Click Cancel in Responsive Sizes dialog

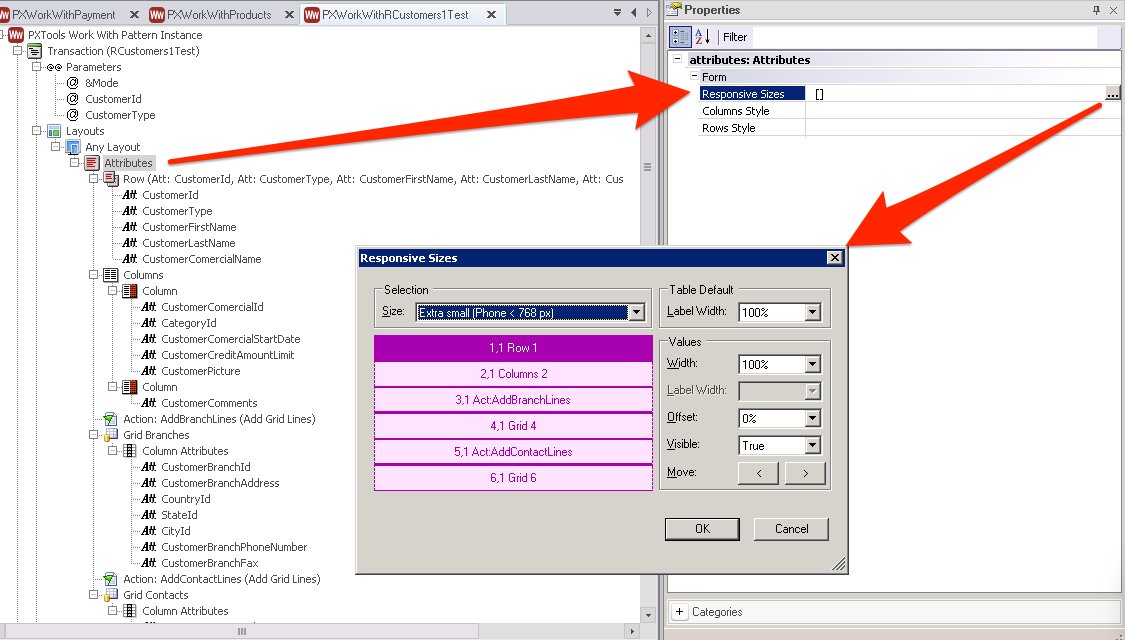pyautogui.click(x=791, y=529)
